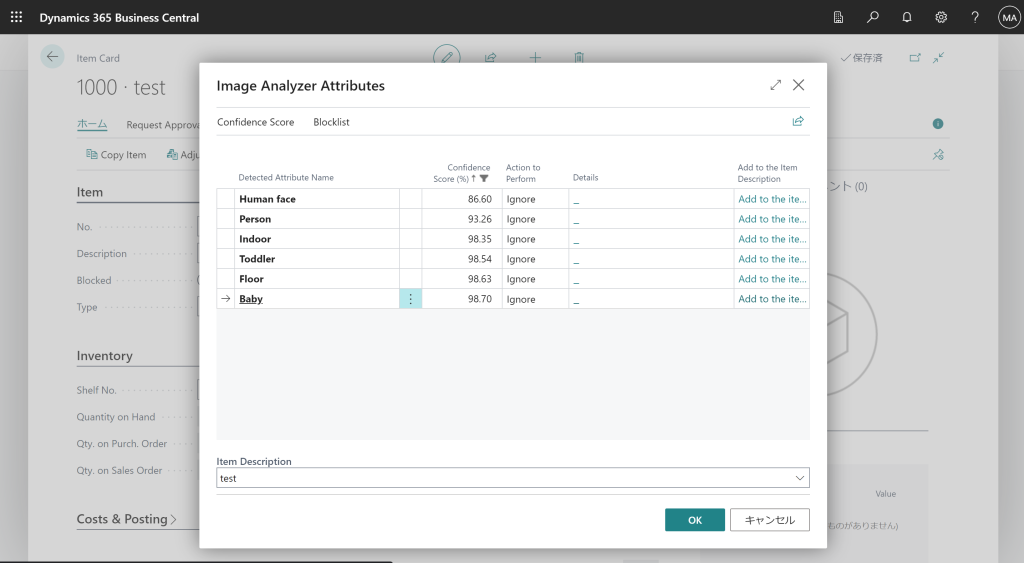Viewport: 1024px width, 563px height.
Task: Select the Toddler attribute name
Action: (x=257, y=259)
